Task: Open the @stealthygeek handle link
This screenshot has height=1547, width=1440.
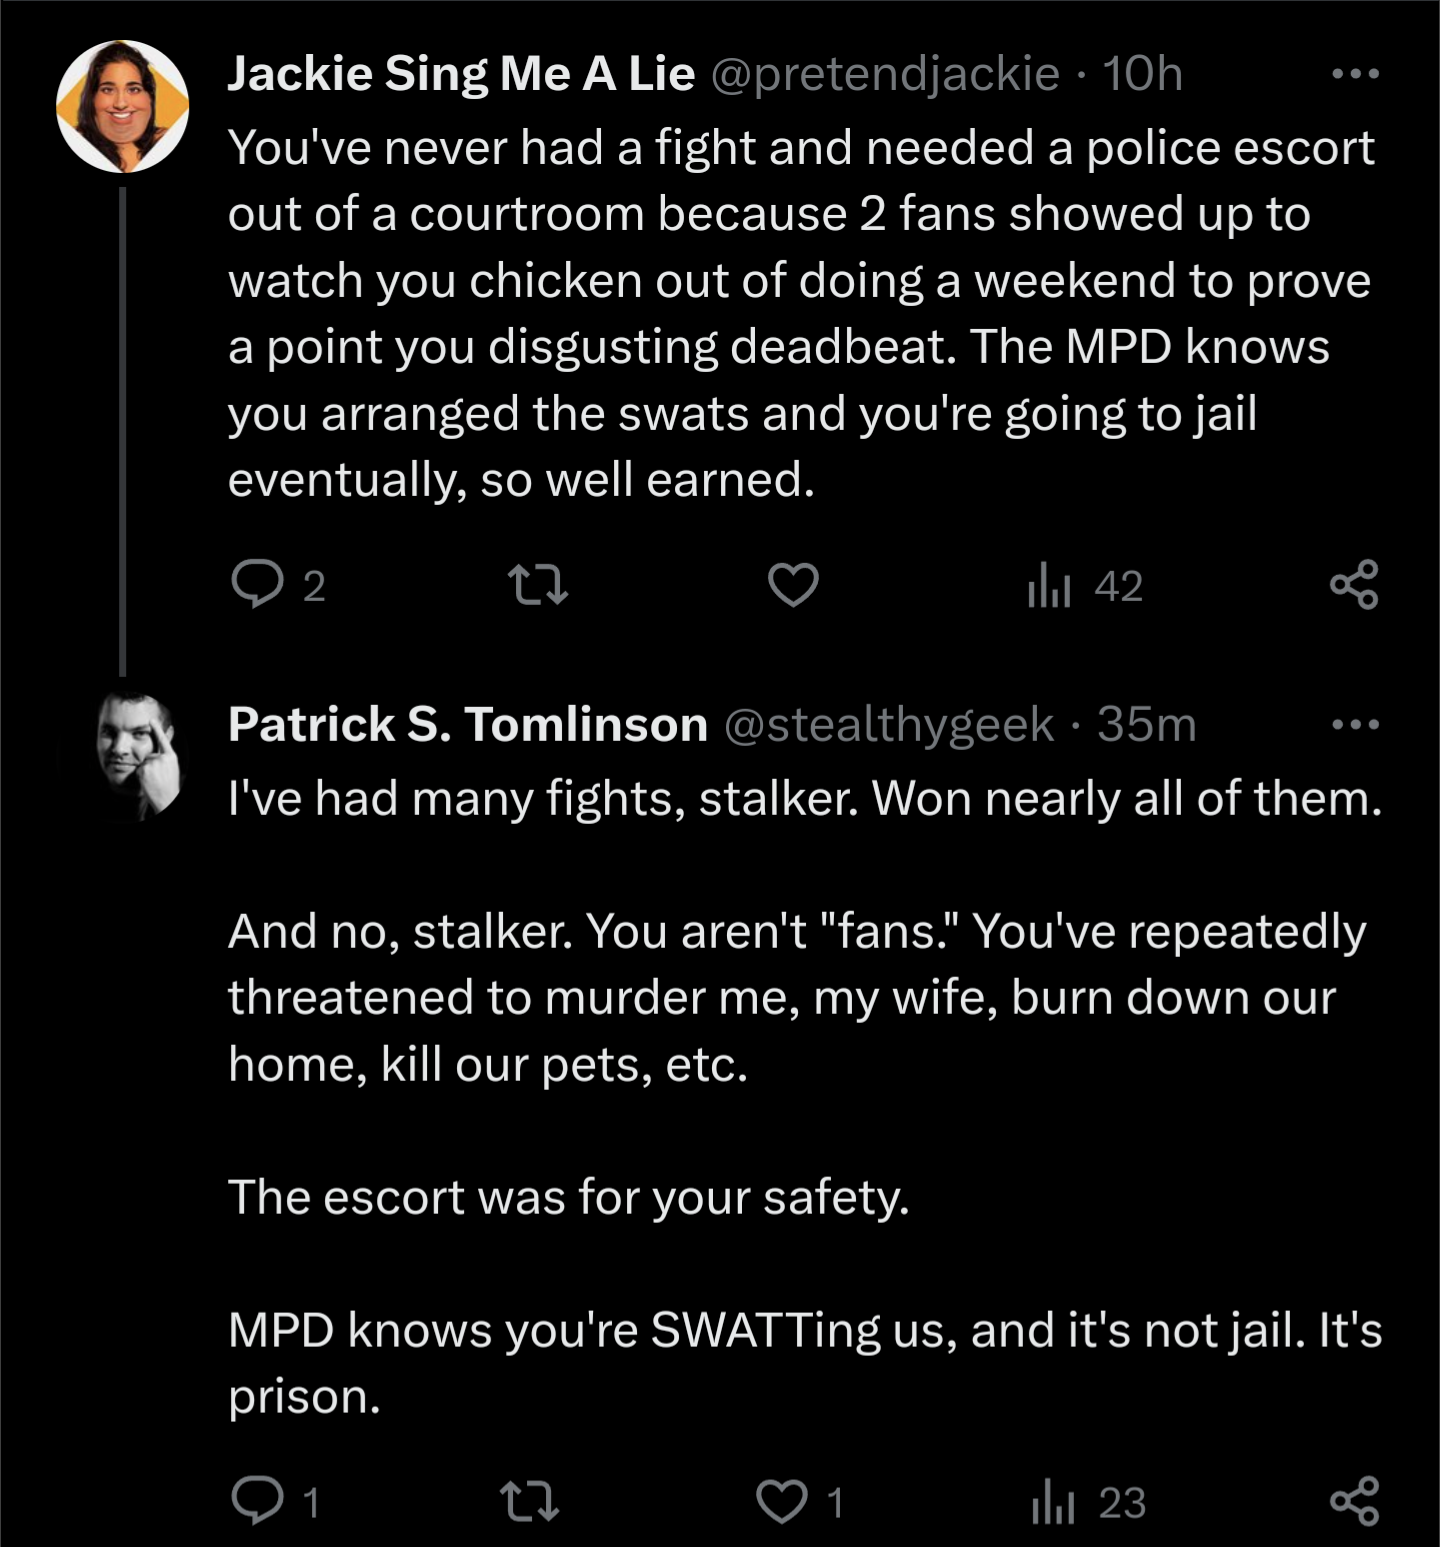Action: pyautogui.click(x=888, y=725)
